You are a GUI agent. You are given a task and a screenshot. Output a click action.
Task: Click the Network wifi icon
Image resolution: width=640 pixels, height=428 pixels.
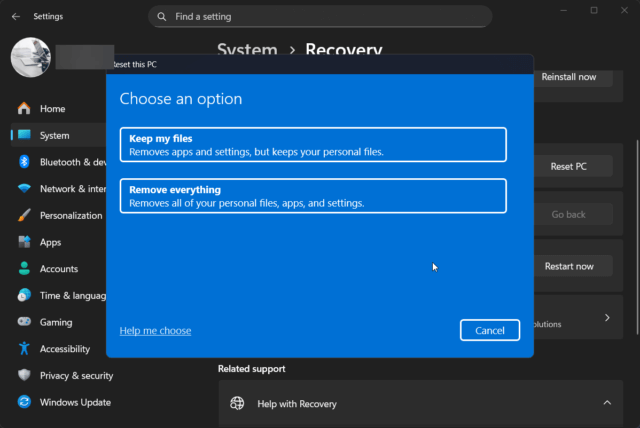(x=24, y=188)
